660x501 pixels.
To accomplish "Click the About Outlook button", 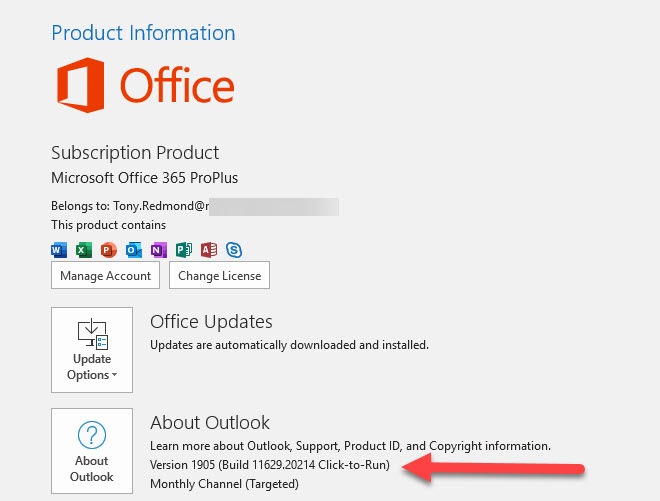I will click(92, 451).
